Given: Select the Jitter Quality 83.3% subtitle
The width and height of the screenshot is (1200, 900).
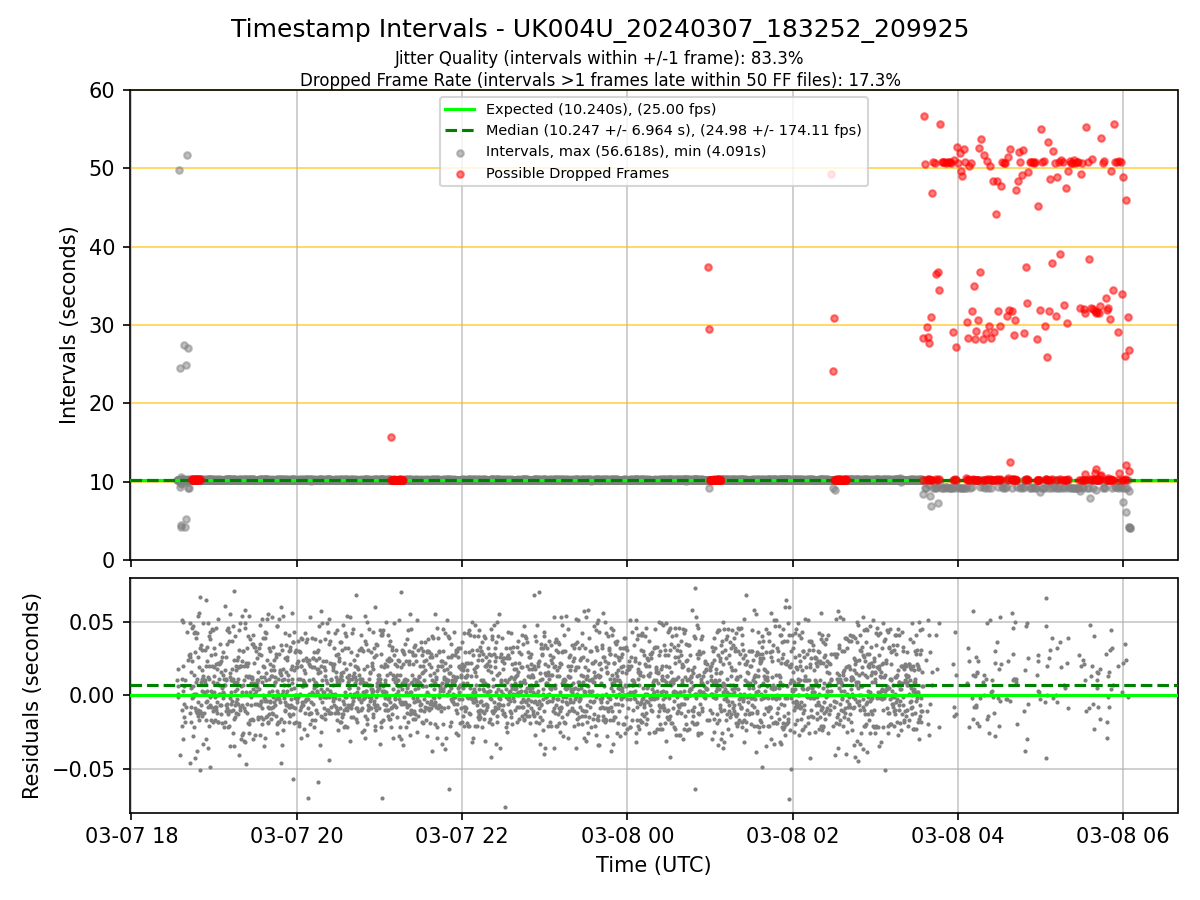Looking at the screenshot, I should click(x=599, y=58).
